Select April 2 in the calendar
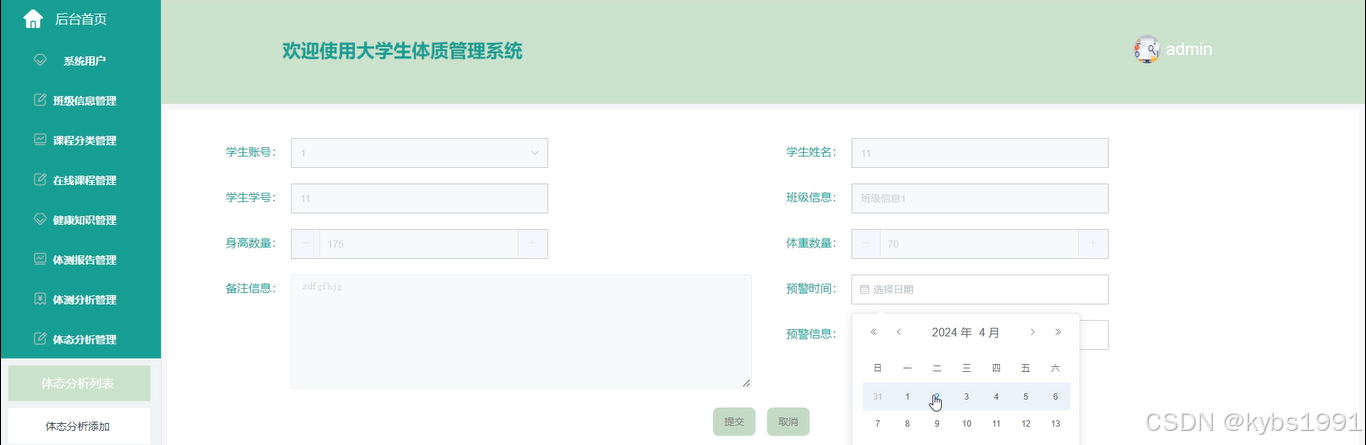 [x=937, y=397]
